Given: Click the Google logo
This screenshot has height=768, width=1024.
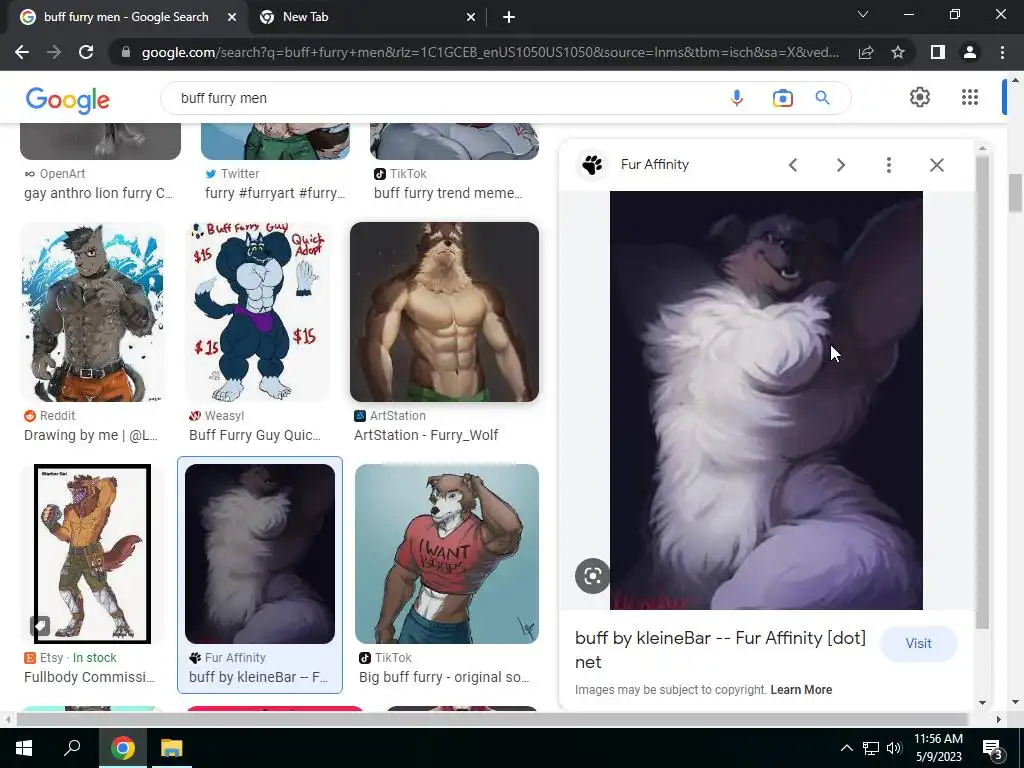Looking at the screenshot, I should point(67,99).
